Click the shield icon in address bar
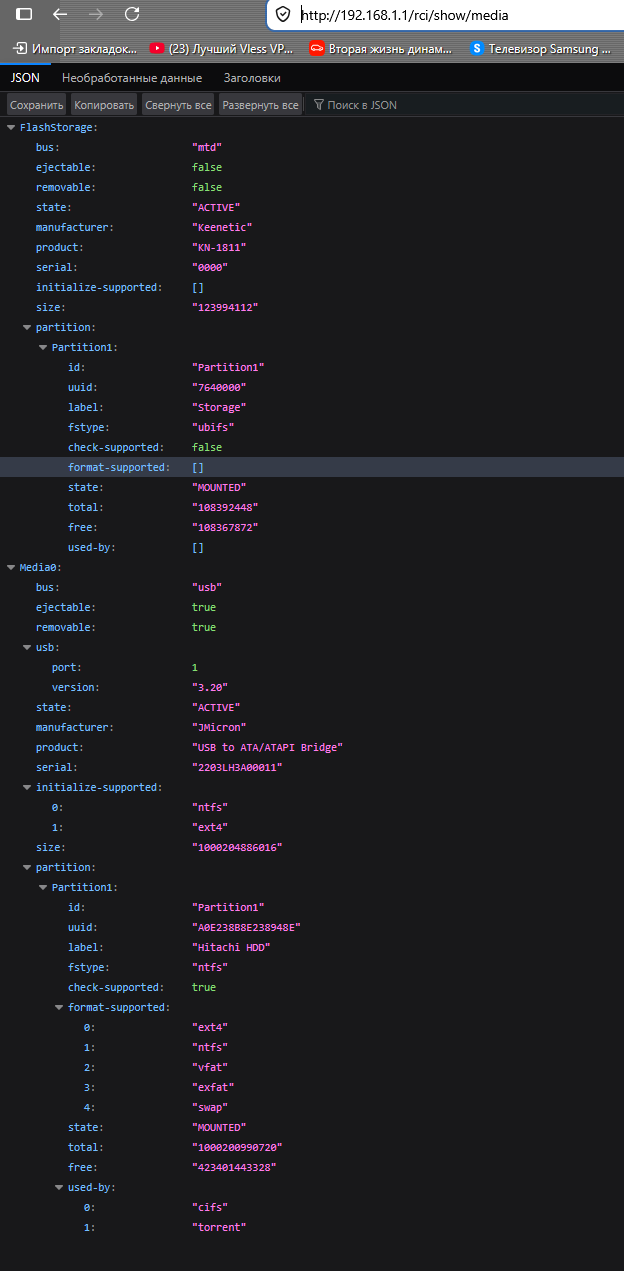Image resolution: width=624 pixels, height=1271 pixels. (x=283, y=14)
